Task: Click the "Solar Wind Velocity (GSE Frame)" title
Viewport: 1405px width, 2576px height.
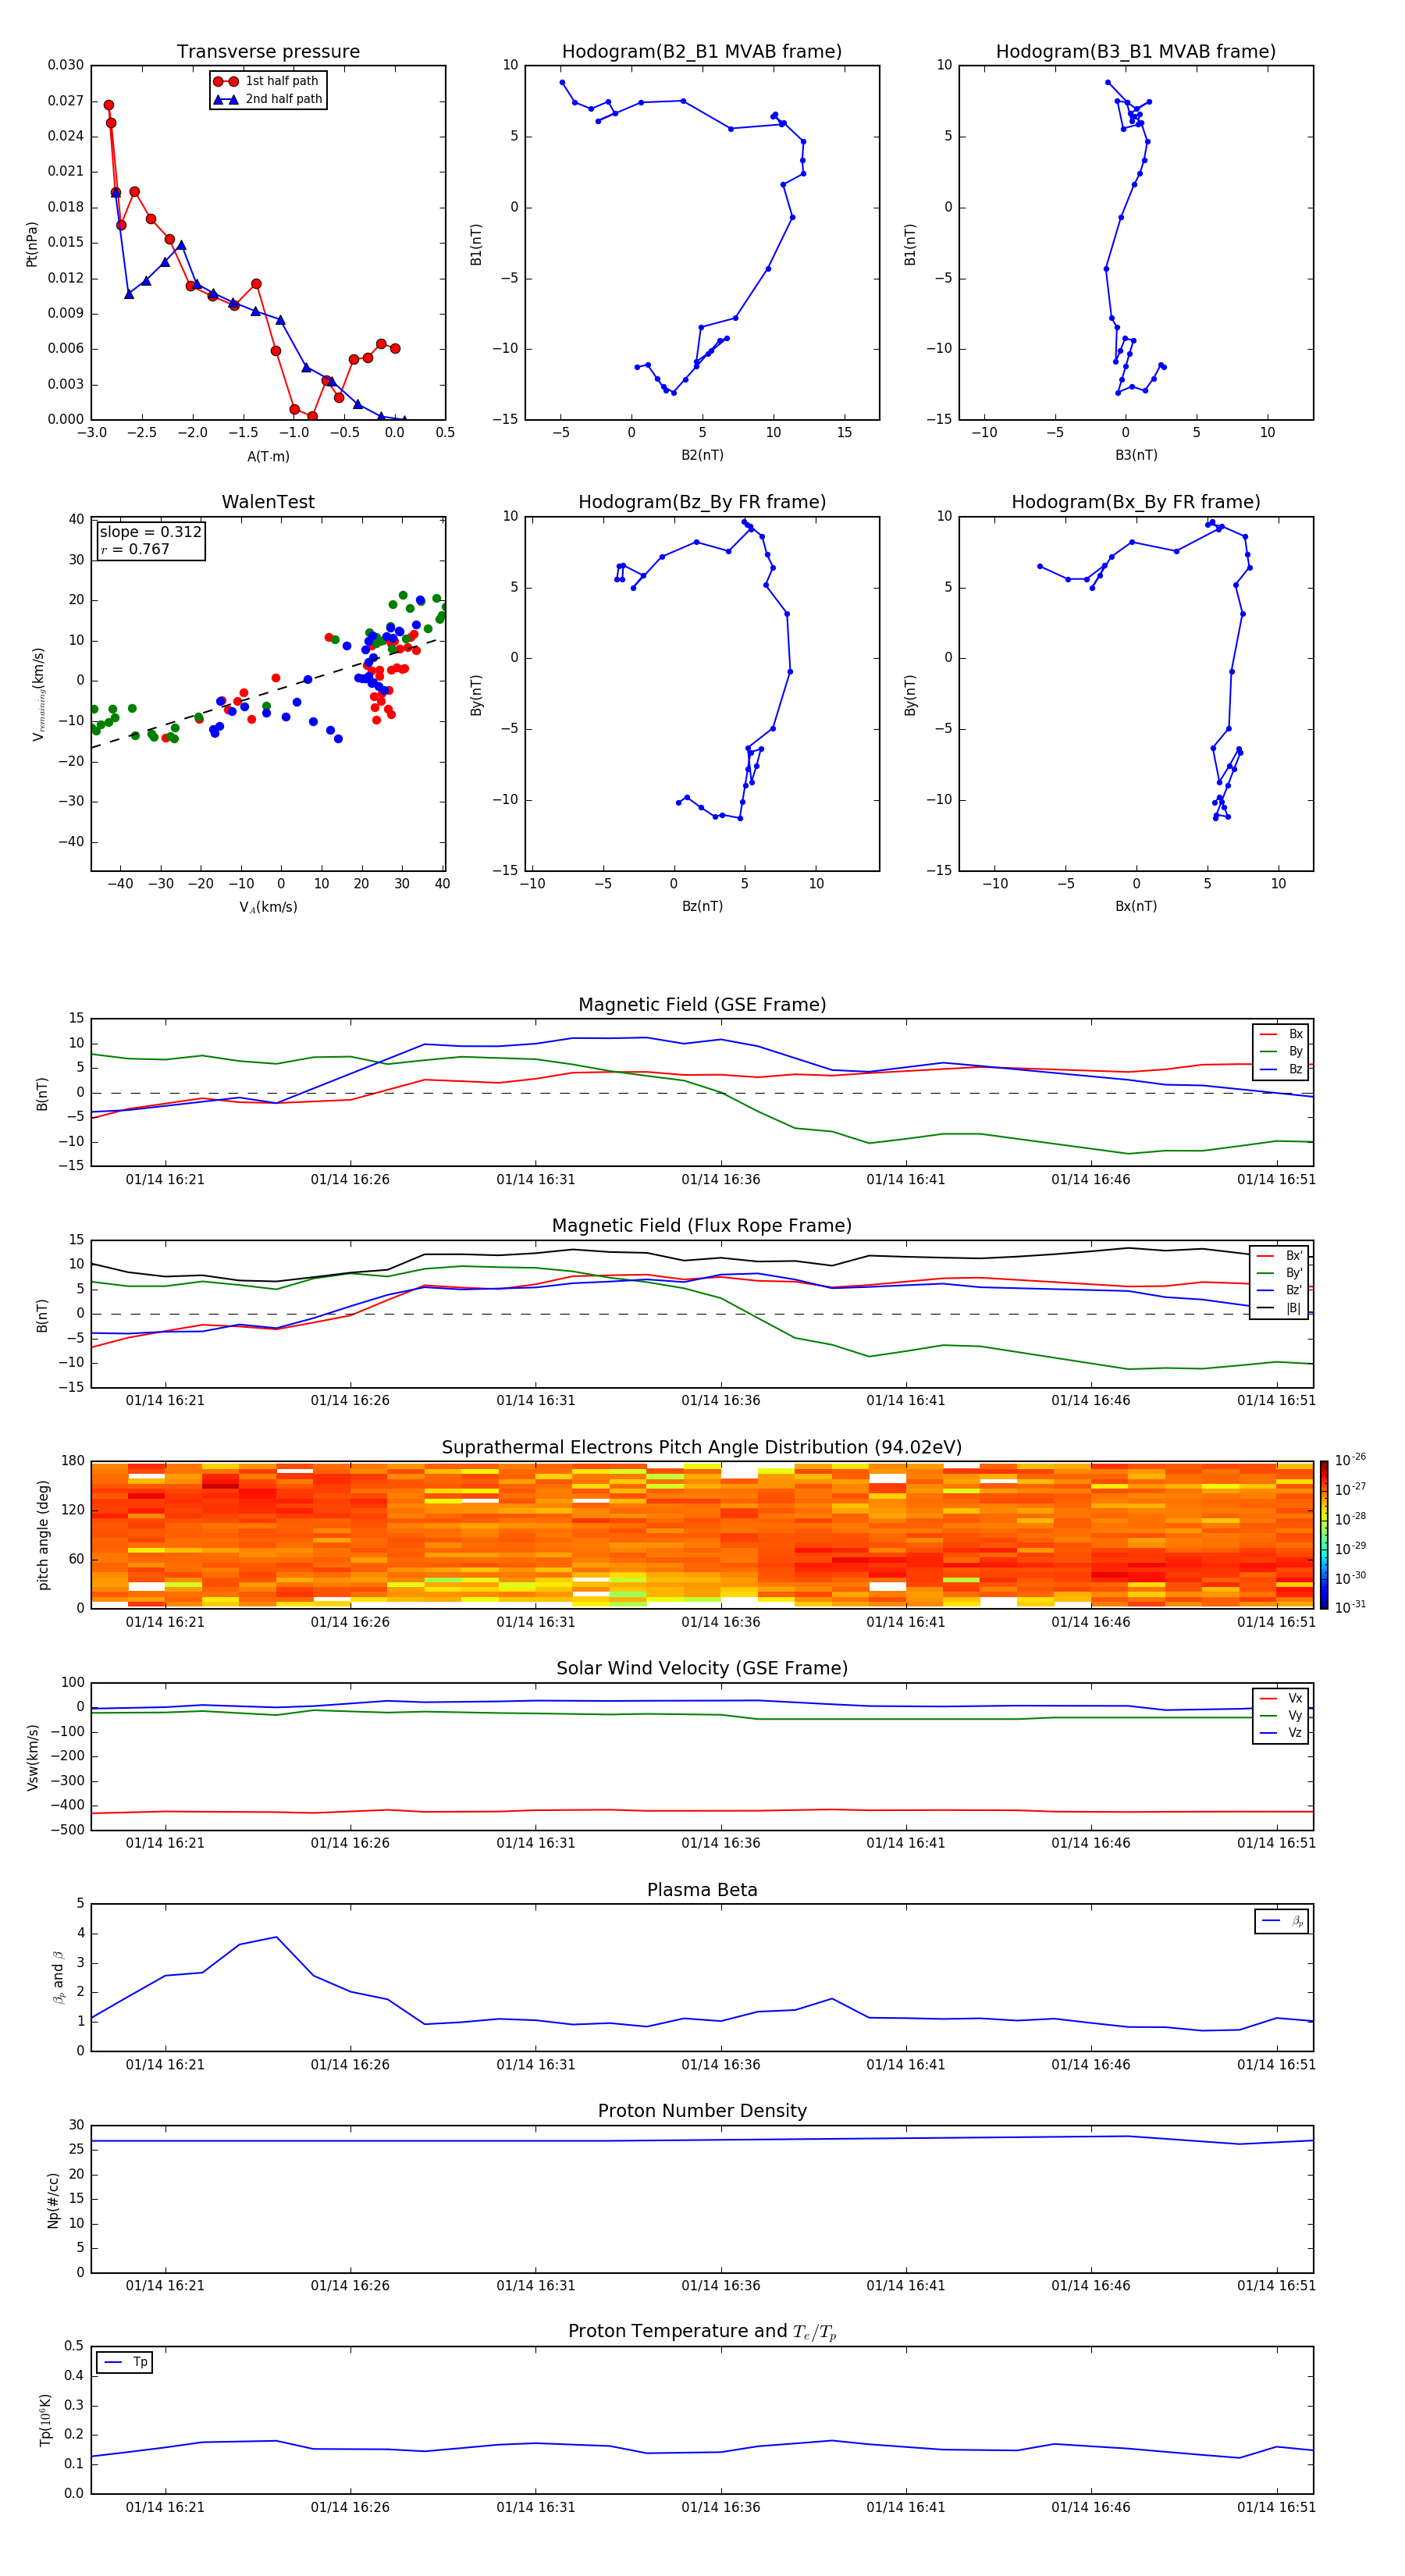Action: tap(702, 1668)
